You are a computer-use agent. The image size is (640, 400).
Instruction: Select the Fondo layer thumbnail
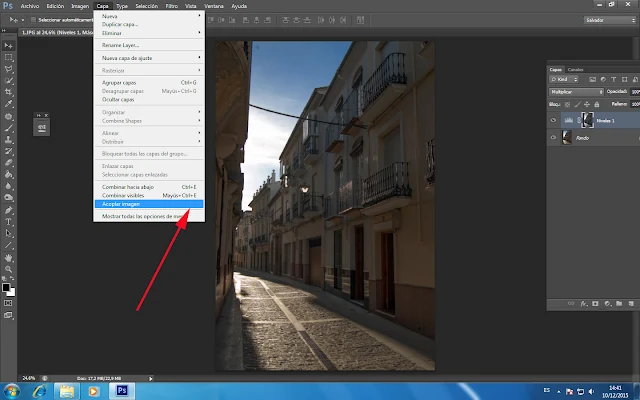coord(567,138)
